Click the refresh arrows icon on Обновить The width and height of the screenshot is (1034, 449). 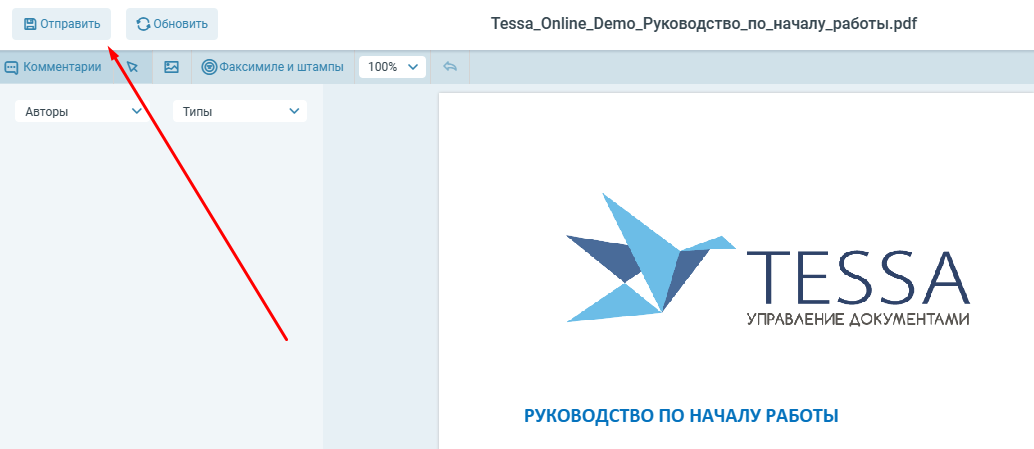click(x=143, y=24)
